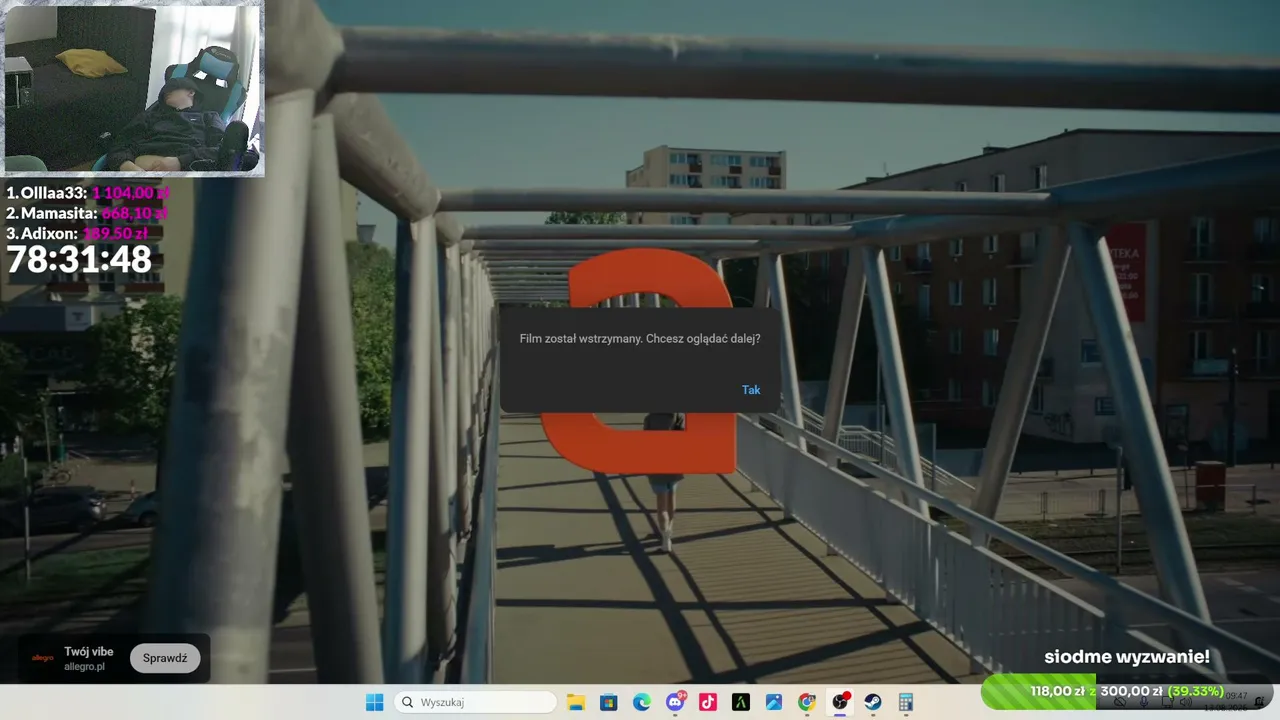1280x720 pixels.
Task: Click the Olllaa33 donor entry
Action: (88, 193)
